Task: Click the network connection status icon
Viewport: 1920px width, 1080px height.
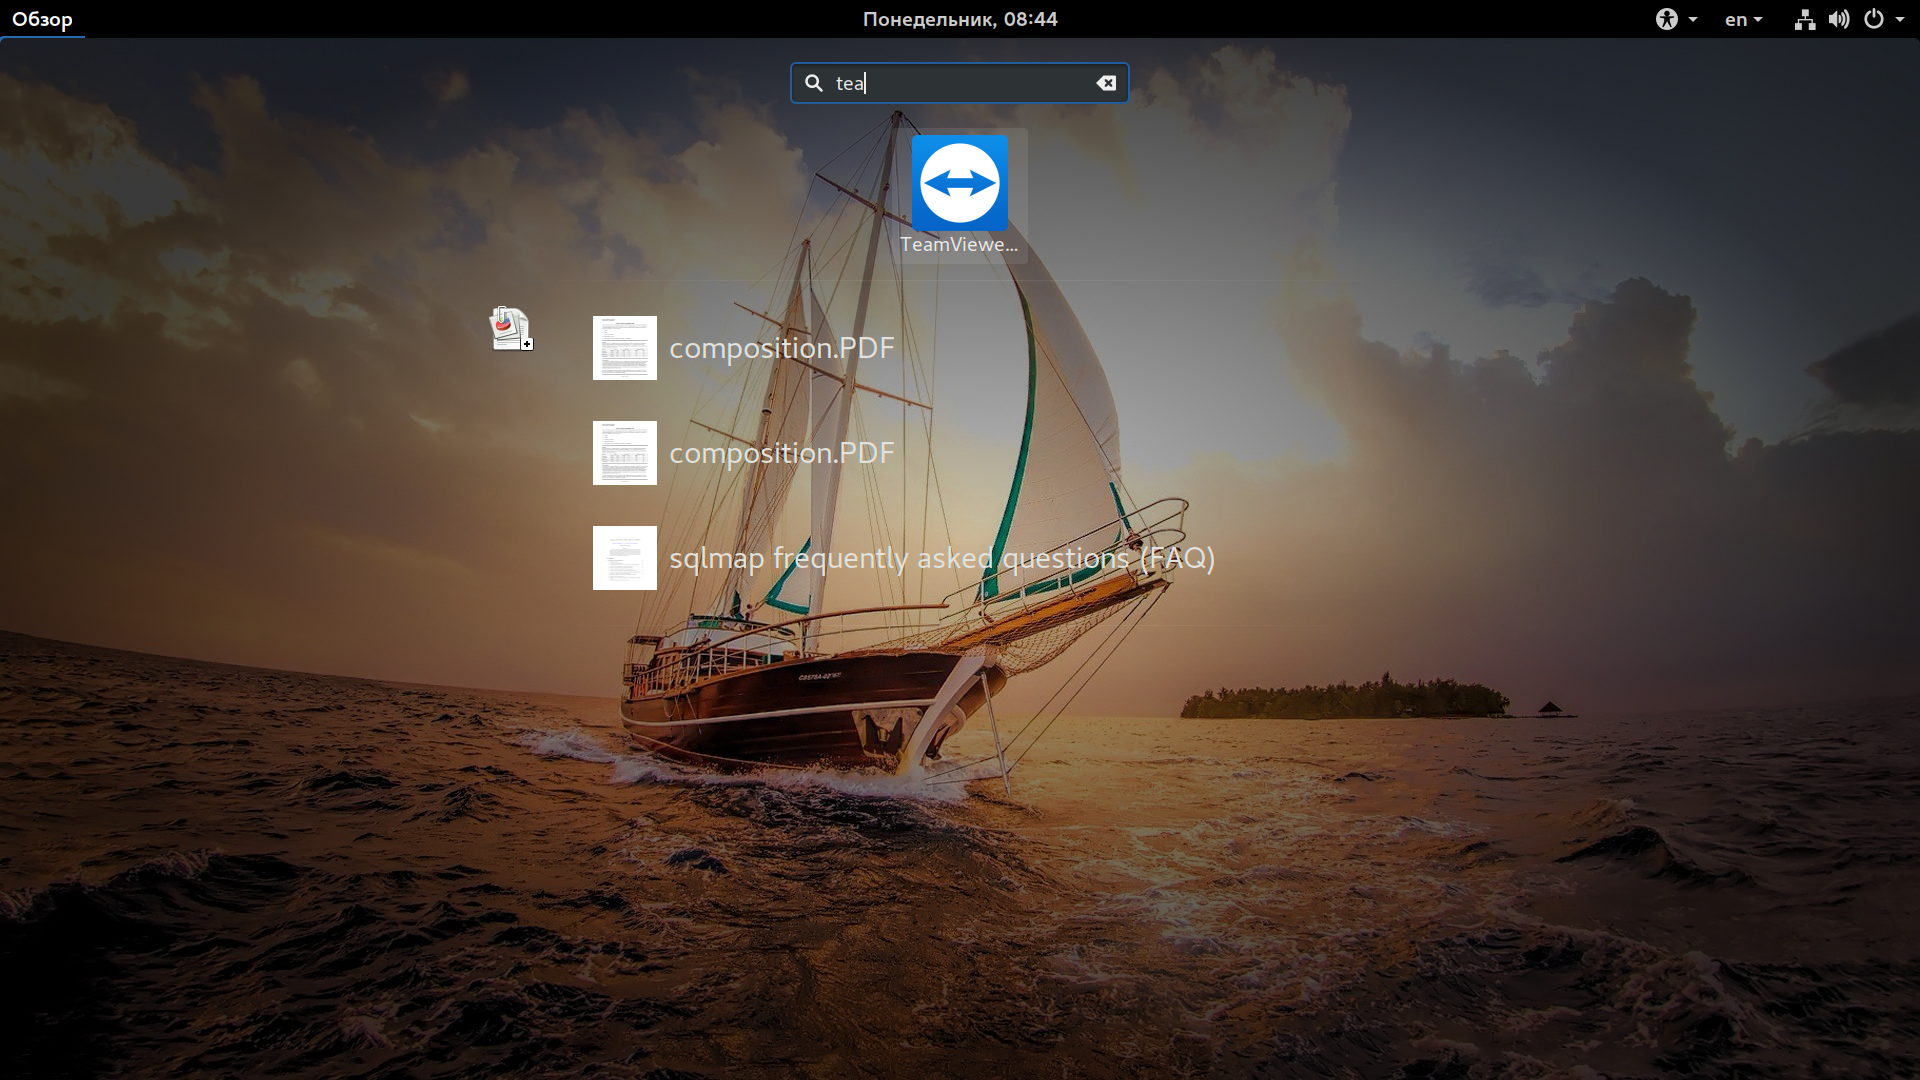Action: pos(1805,19)
